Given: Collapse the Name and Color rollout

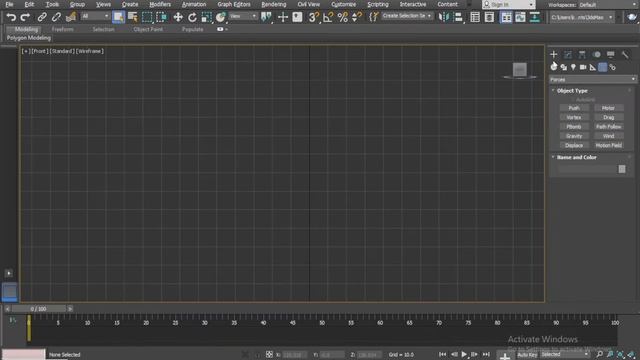Looking at the screenshot, I should click(576, 157).
